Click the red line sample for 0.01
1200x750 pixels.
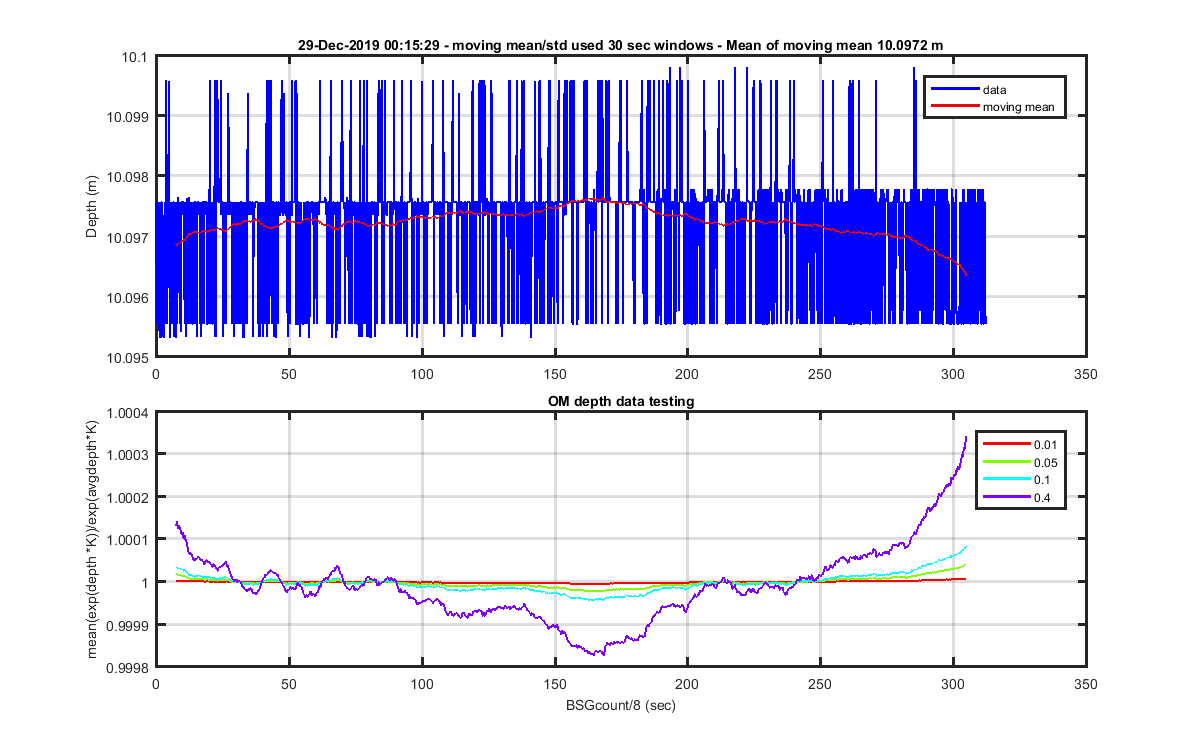point(1007,444)
